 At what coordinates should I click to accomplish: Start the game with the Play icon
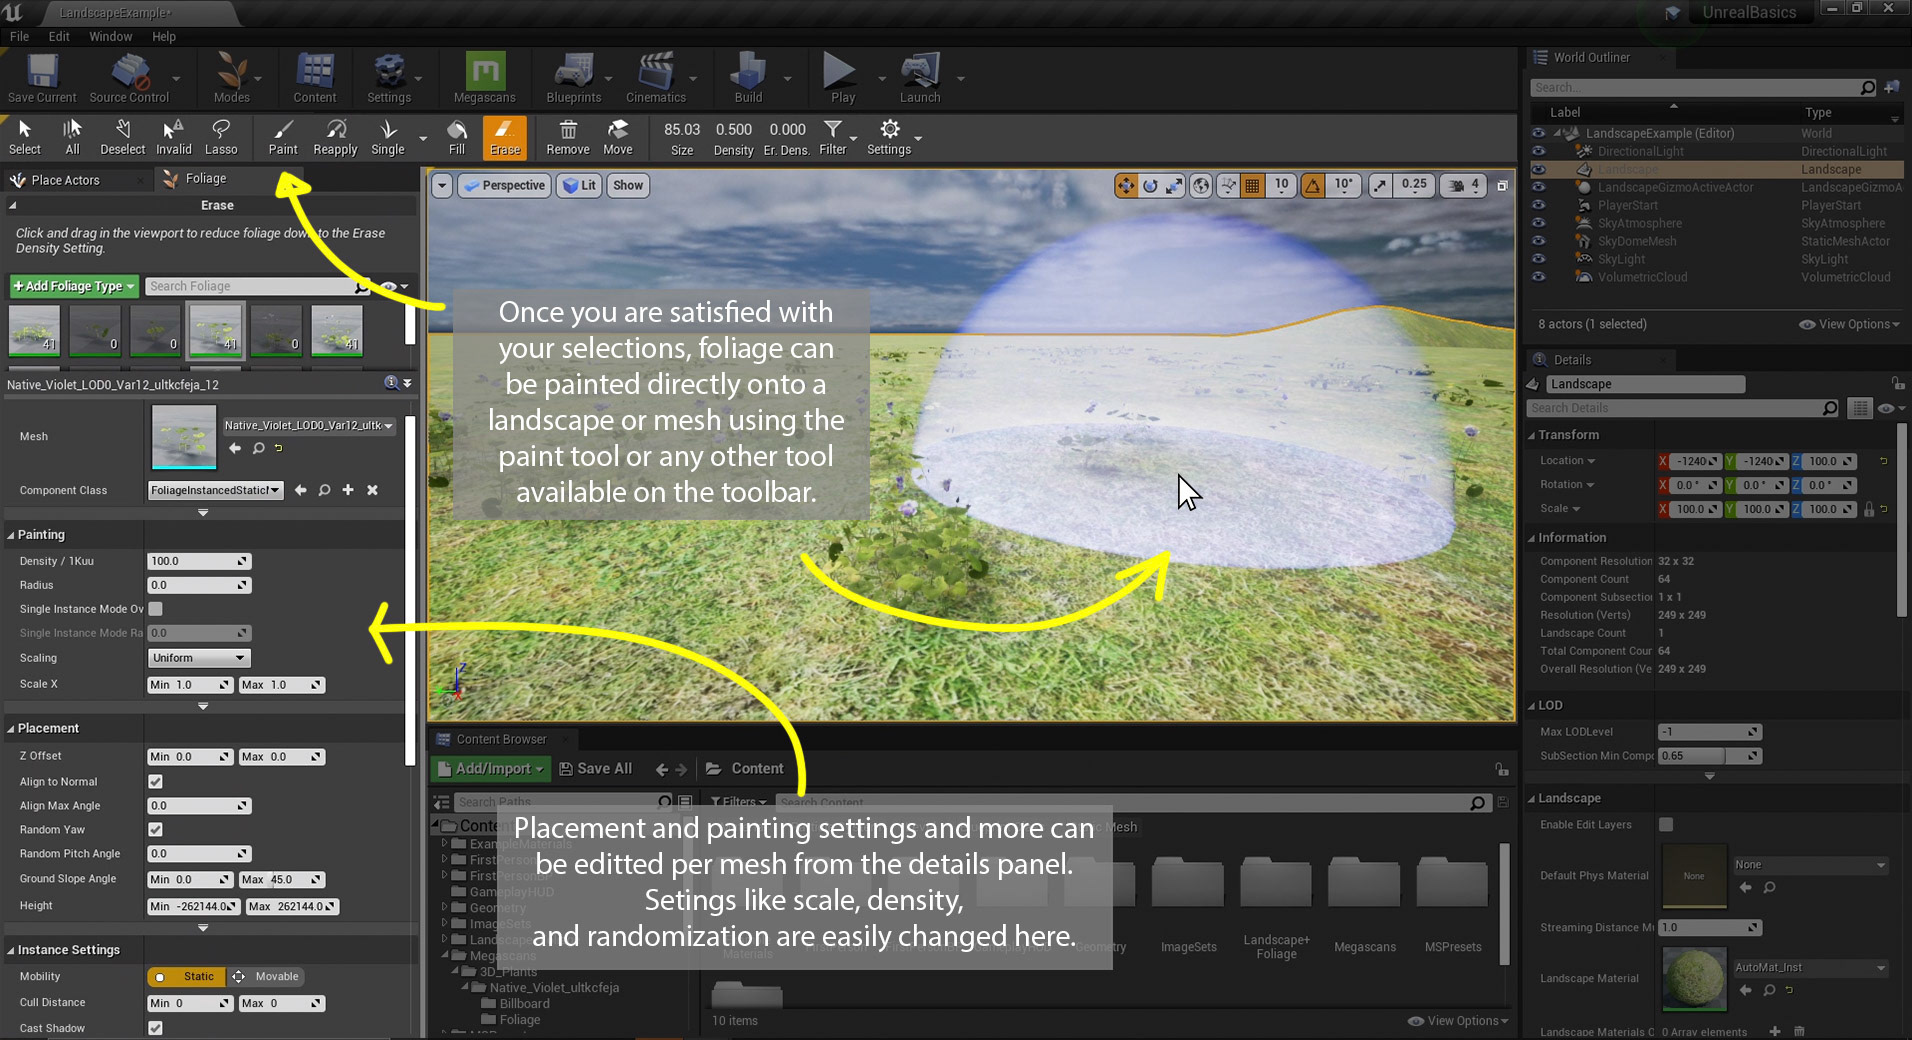coord(842,78)
